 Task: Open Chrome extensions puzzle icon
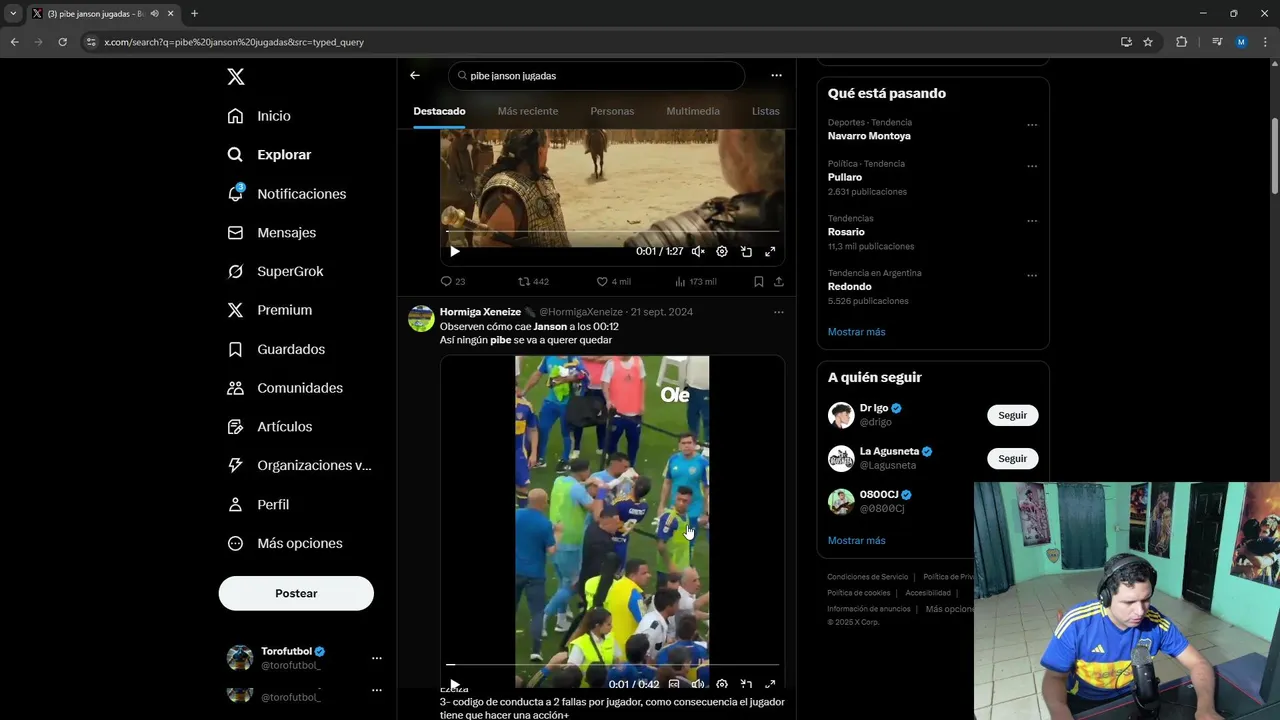pos(1181,42)
